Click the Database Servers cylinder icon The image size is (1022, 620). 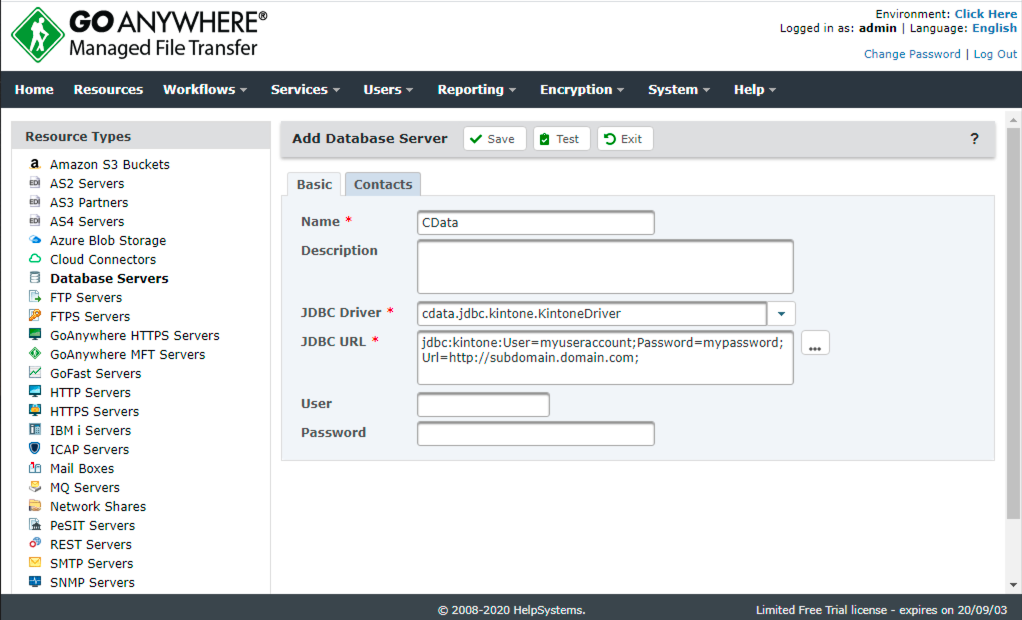[x=35, y=278]
